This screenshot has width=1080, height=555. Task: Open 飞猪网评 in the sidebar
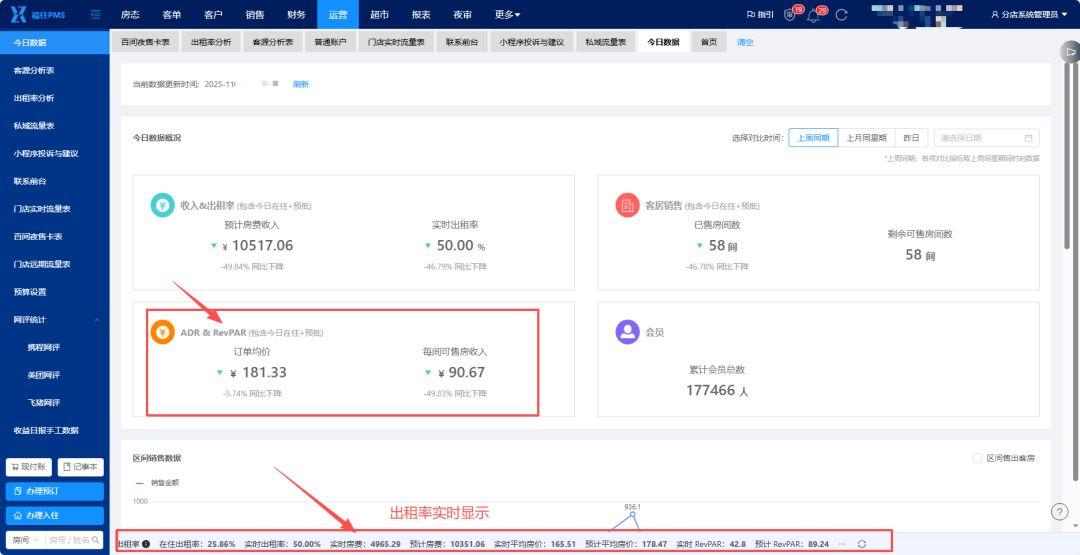(x=55, y=402)
